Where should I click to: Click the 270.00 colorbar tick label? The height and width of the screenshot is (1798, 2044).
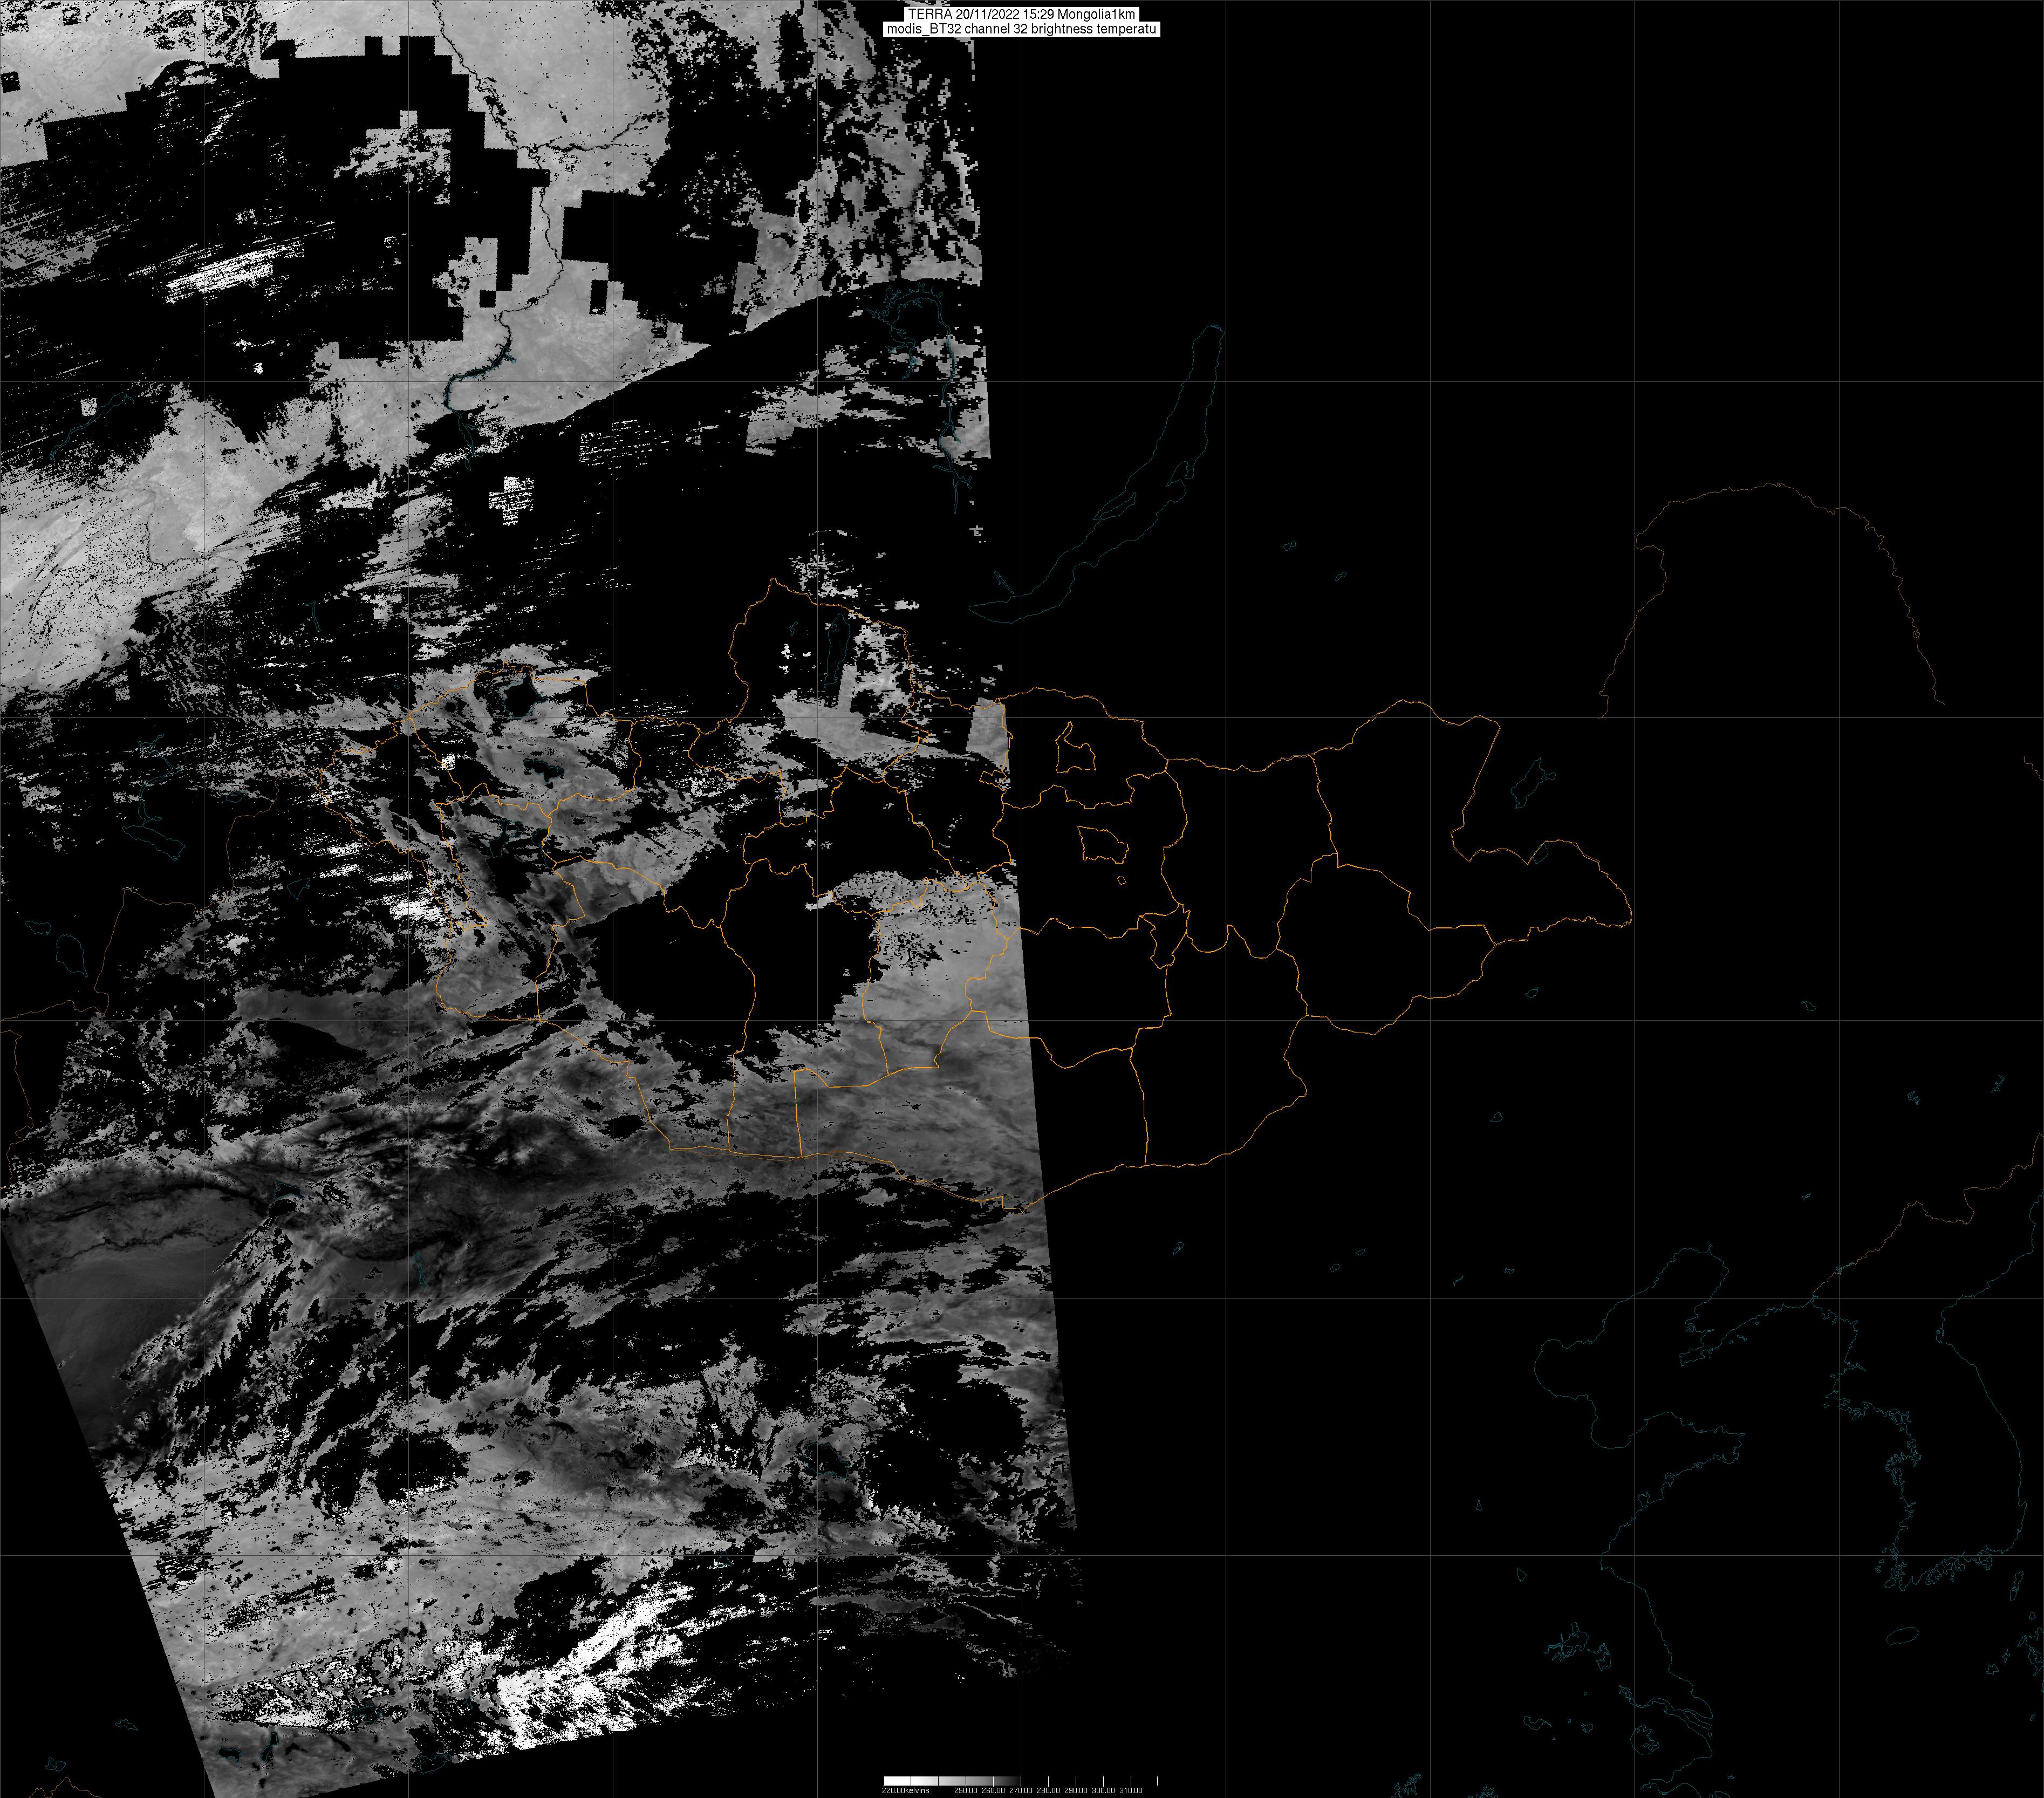point(1020,1790)
